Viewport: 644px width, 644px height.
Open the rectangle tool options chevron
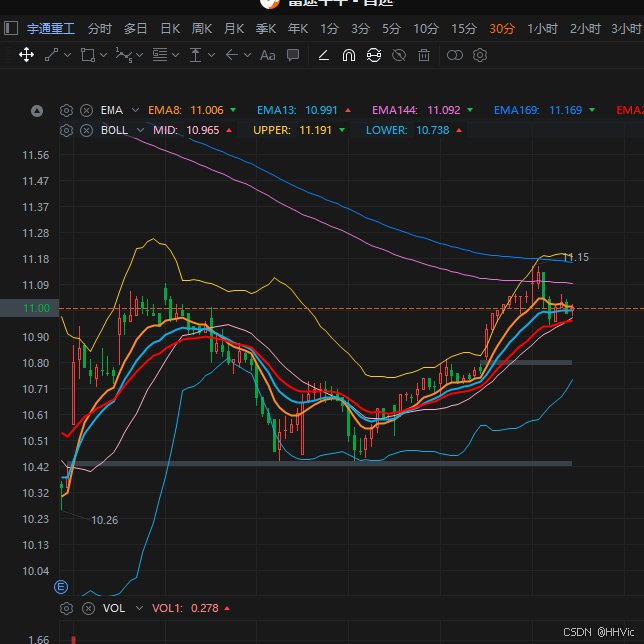[104, 55]
